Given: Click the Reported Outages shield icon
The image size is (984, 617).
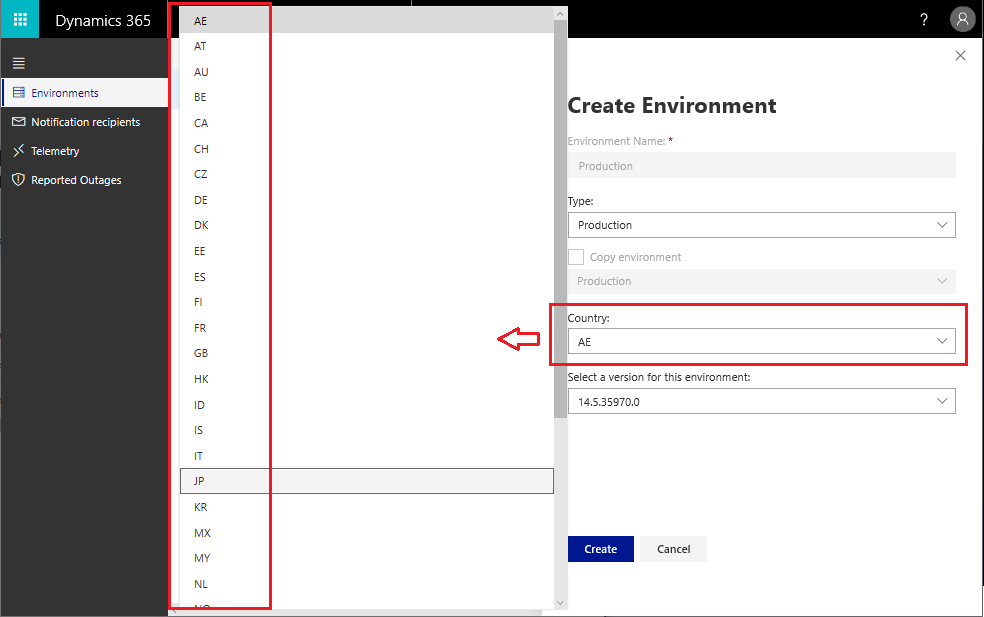Looking at the screenshot, I should tap(19, 180).
